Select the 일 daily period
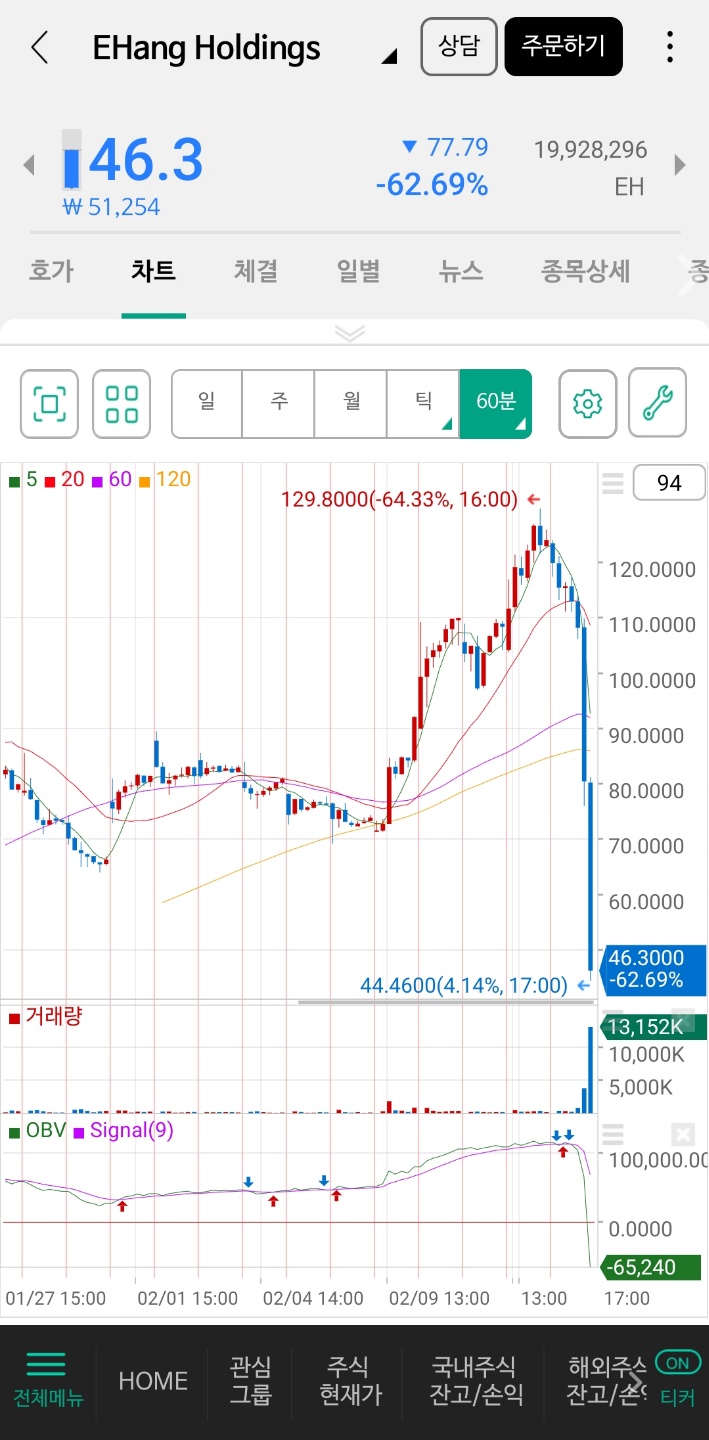 click(x=207, y=404)
